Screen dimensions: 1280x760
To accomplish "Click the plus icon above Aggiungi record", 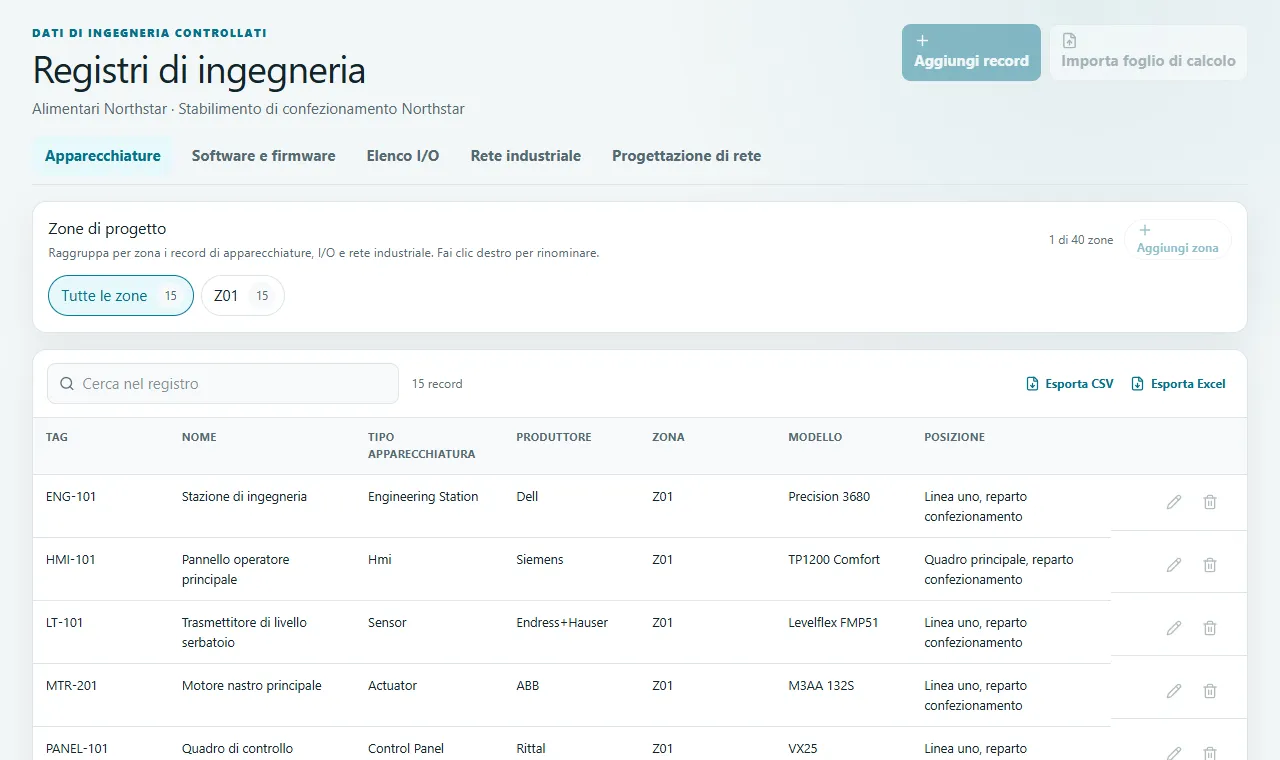I will click(922, 41).
